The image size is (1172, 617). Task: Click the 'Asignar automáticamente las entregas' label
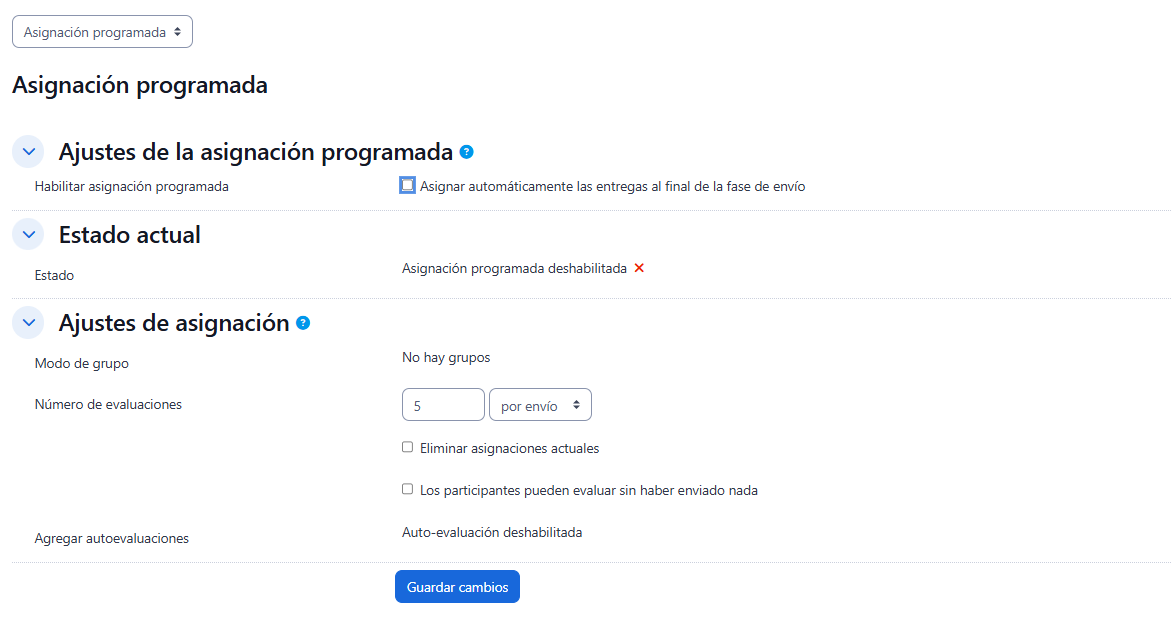612,186
